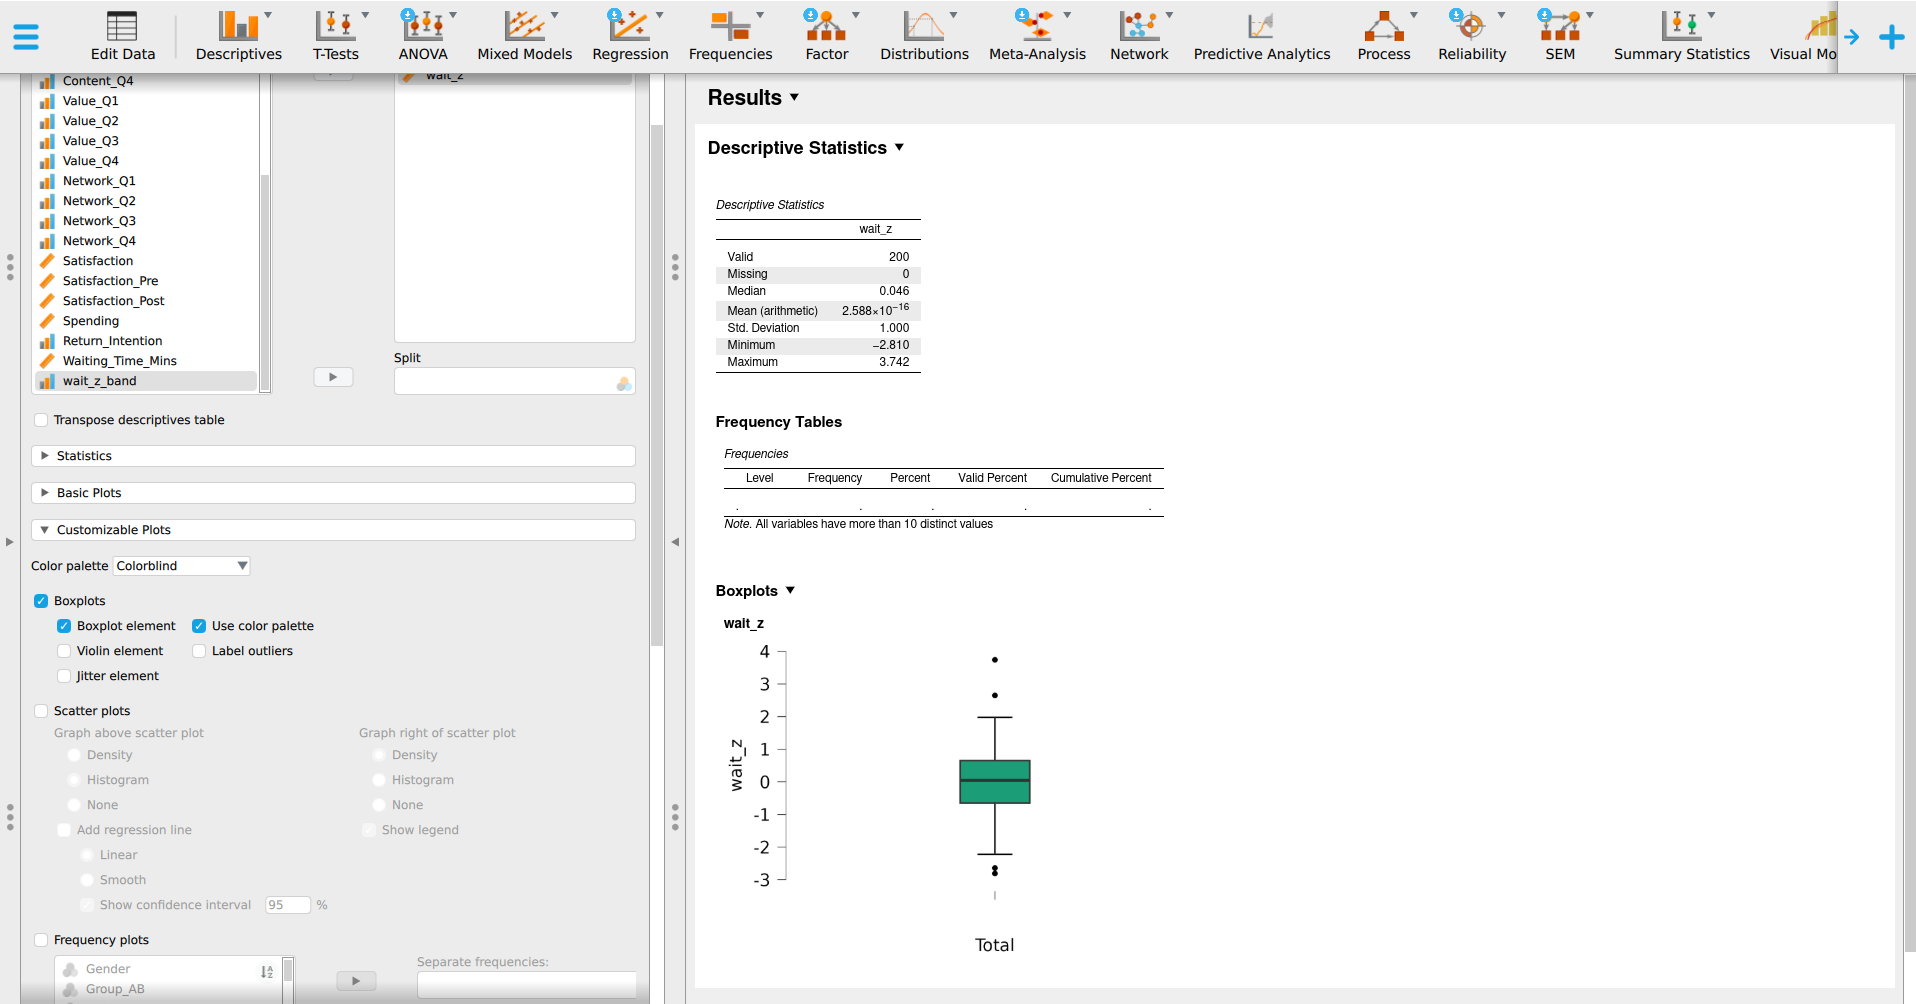The image size is (1916, 1004).
Task: Open the Summary Statistics module
Action: pos(1681,36)
